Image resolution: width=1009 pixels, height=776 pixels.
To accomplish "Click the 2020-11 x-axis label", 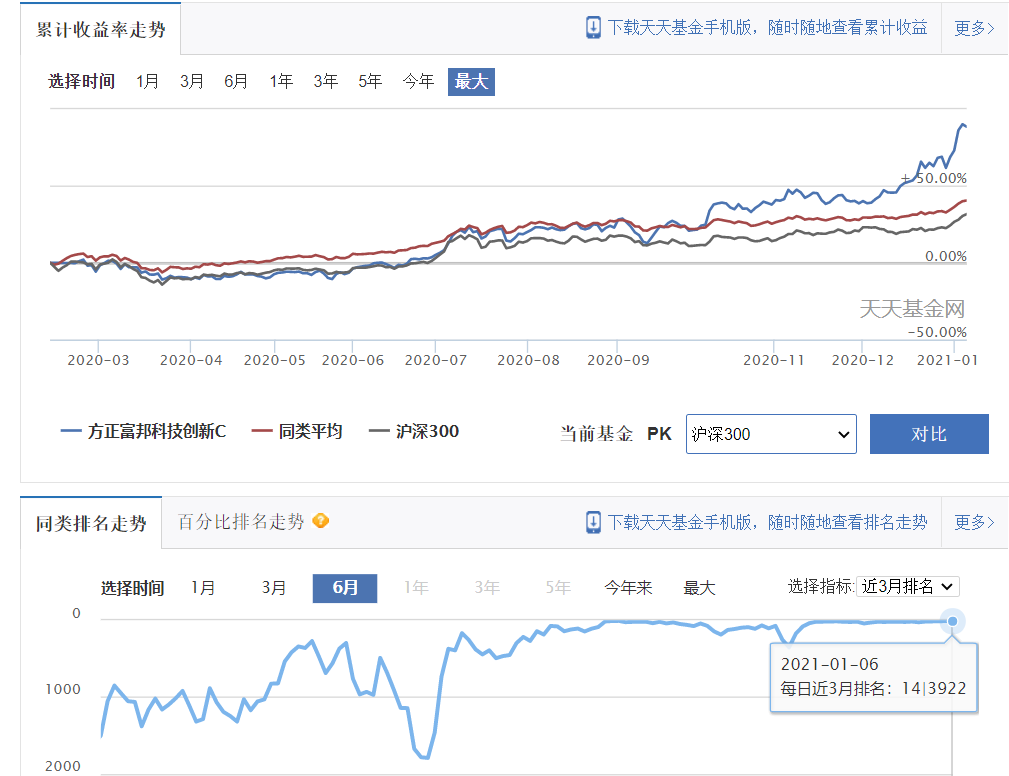I will pos(774,360).
